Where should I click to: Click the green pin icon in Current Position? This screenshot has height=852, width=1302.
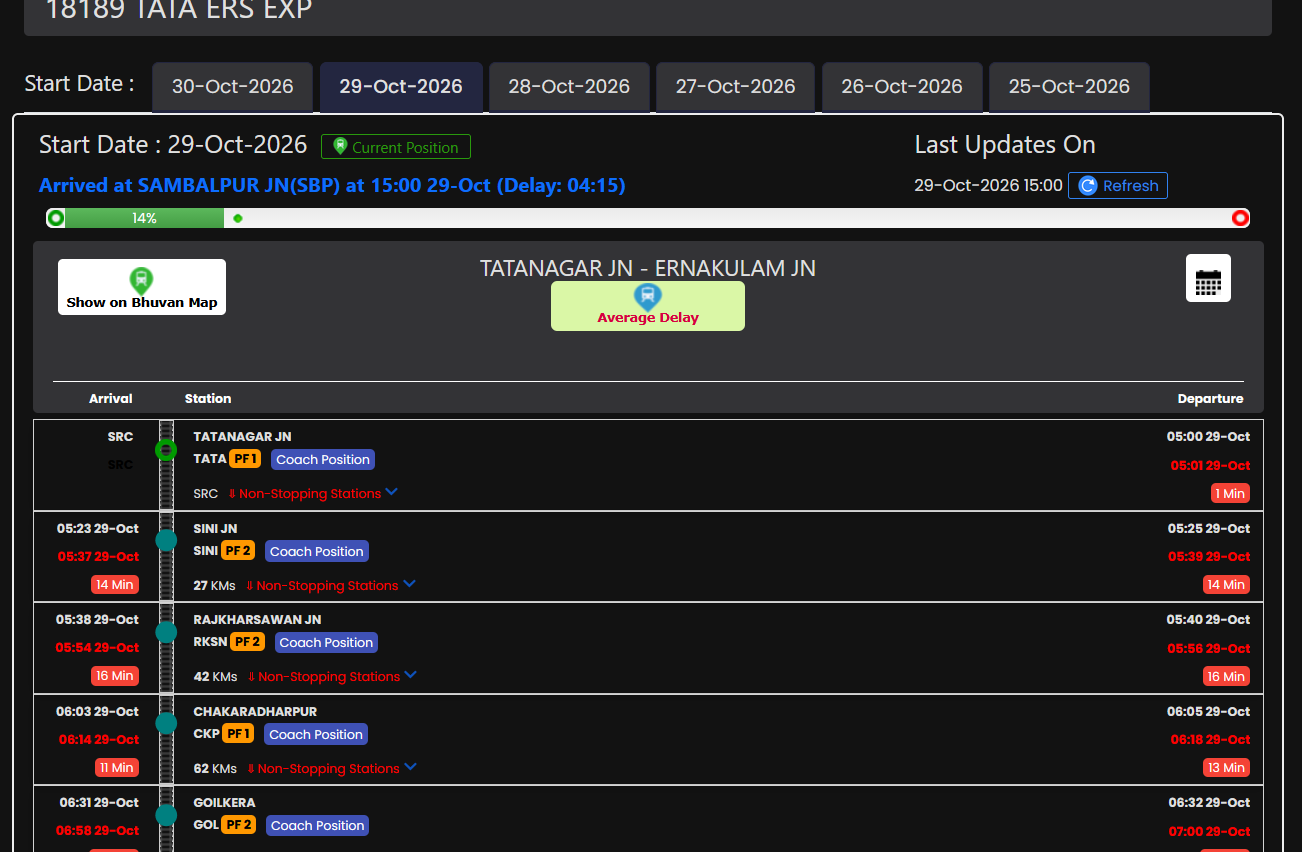point(340,146)
